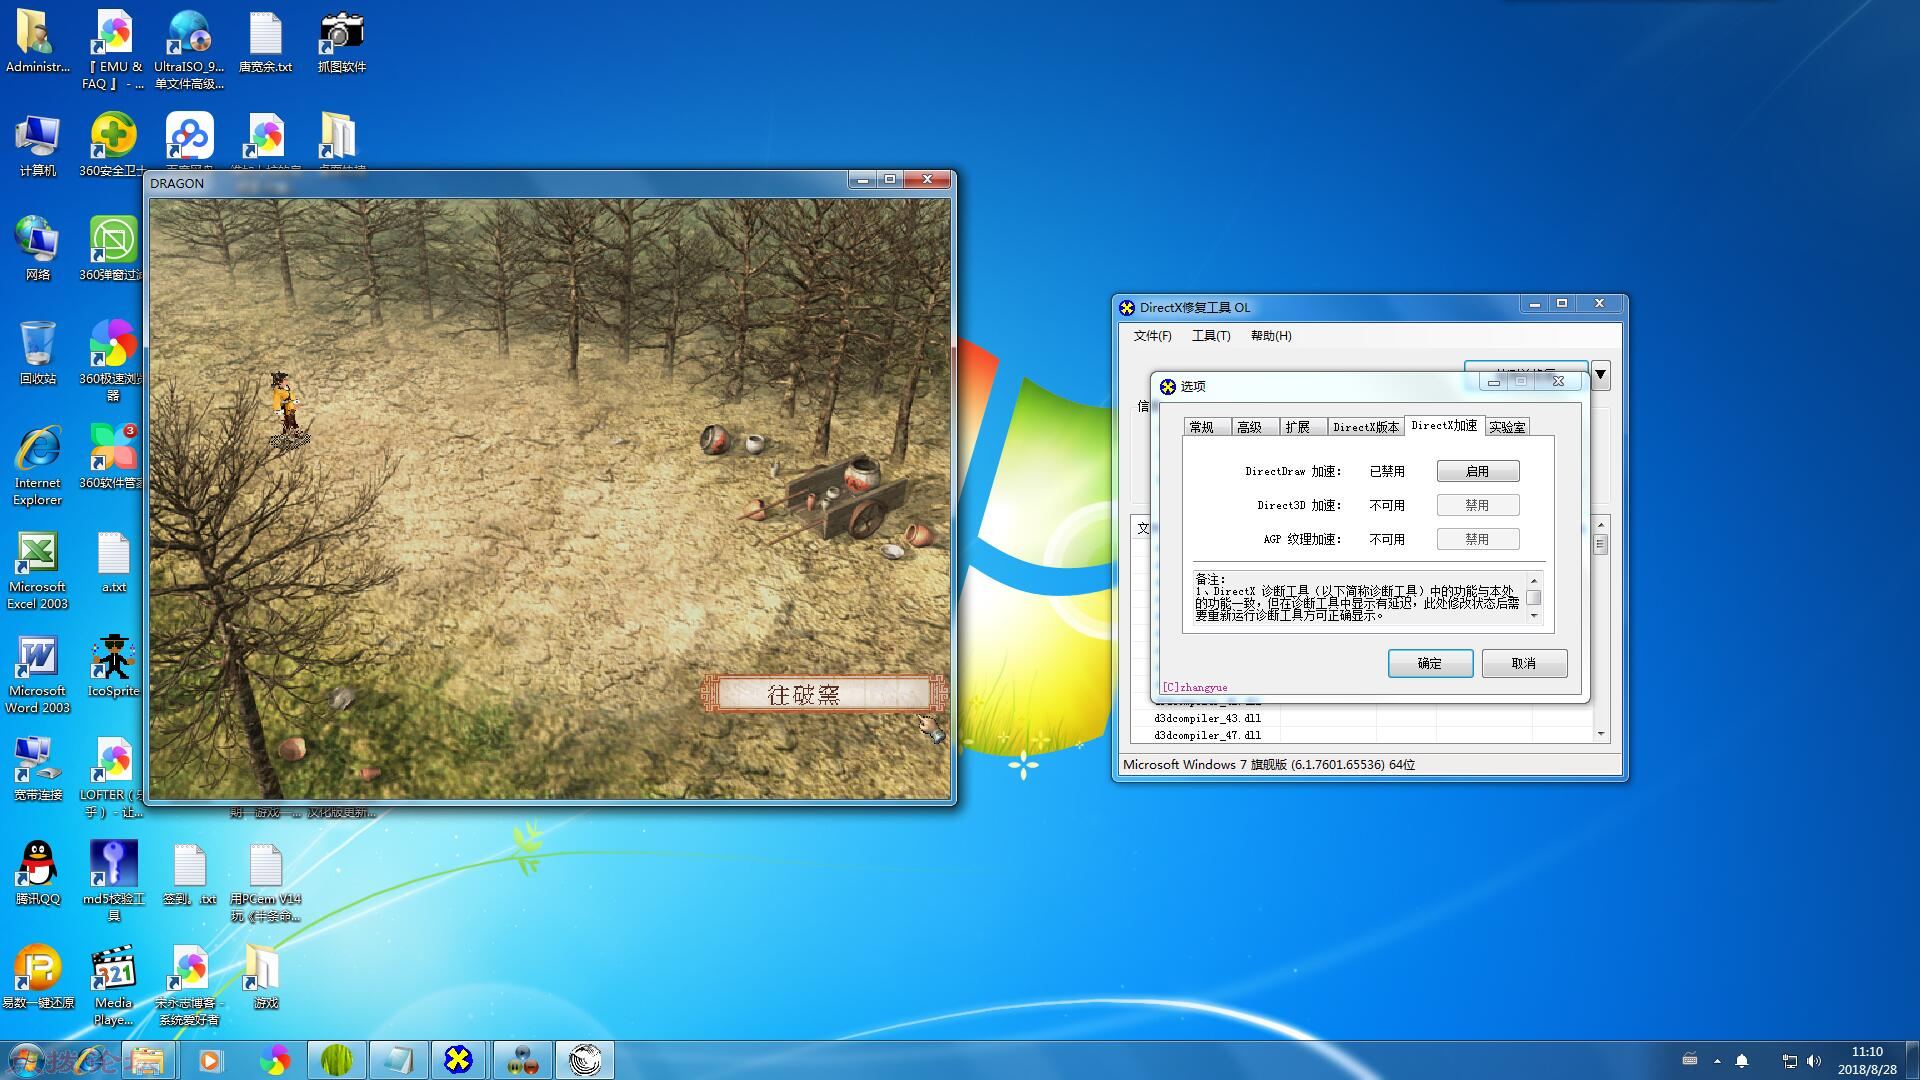Expand dropdown arrow beside main repair button
Viewport: 1920px width, 1080px height.
coord(1600,375)
